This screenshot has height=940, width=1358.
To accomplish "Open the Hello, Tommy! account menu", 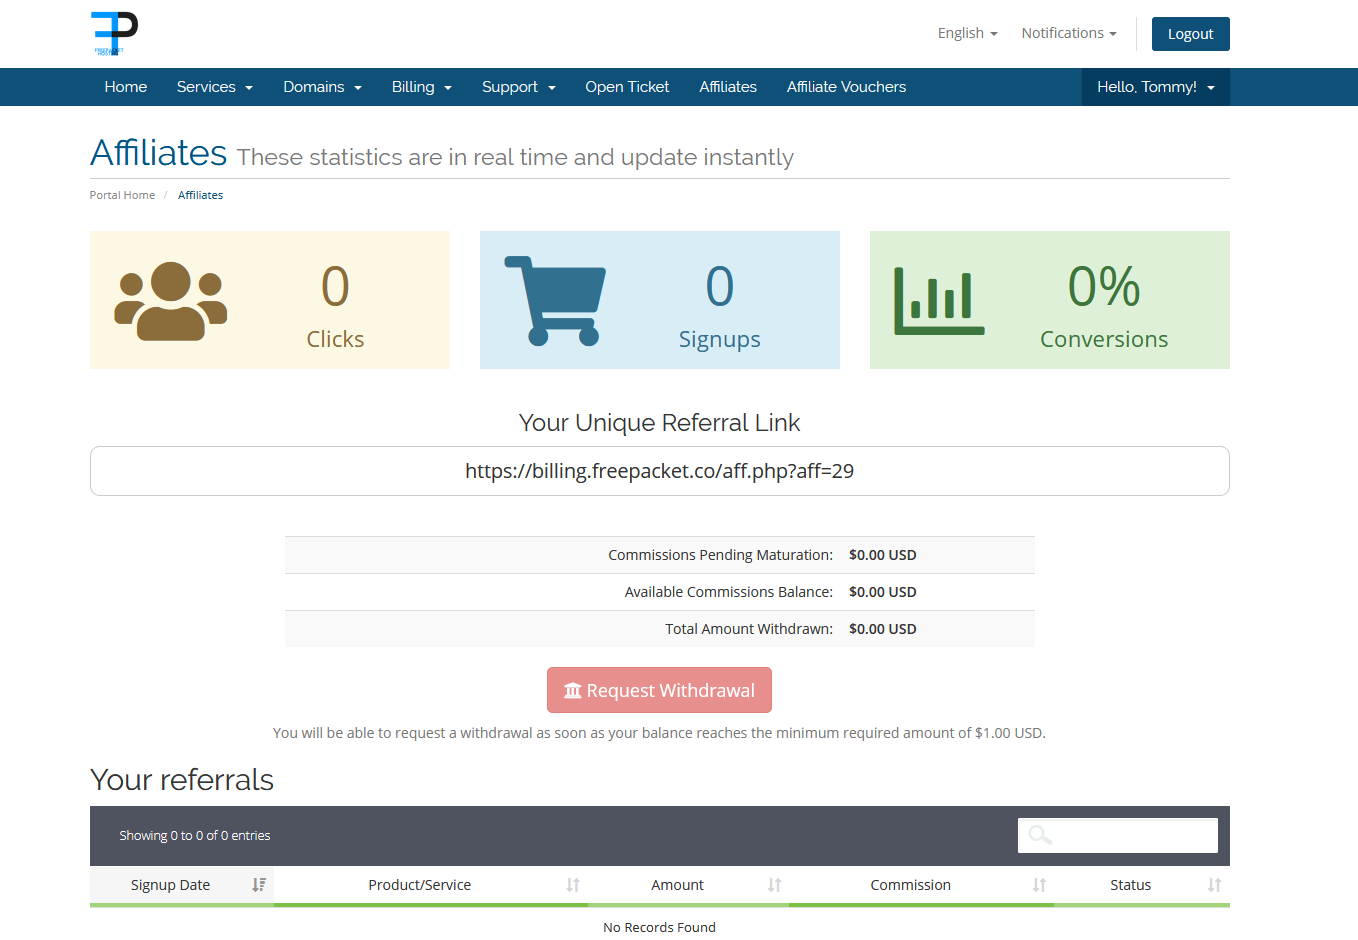I will (x=1155, y=87).
